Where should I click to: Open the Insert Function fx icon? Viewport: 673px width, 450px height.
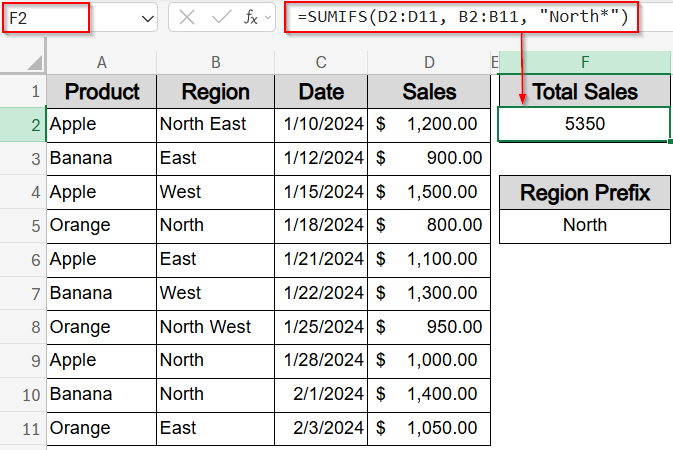(250, 18)
